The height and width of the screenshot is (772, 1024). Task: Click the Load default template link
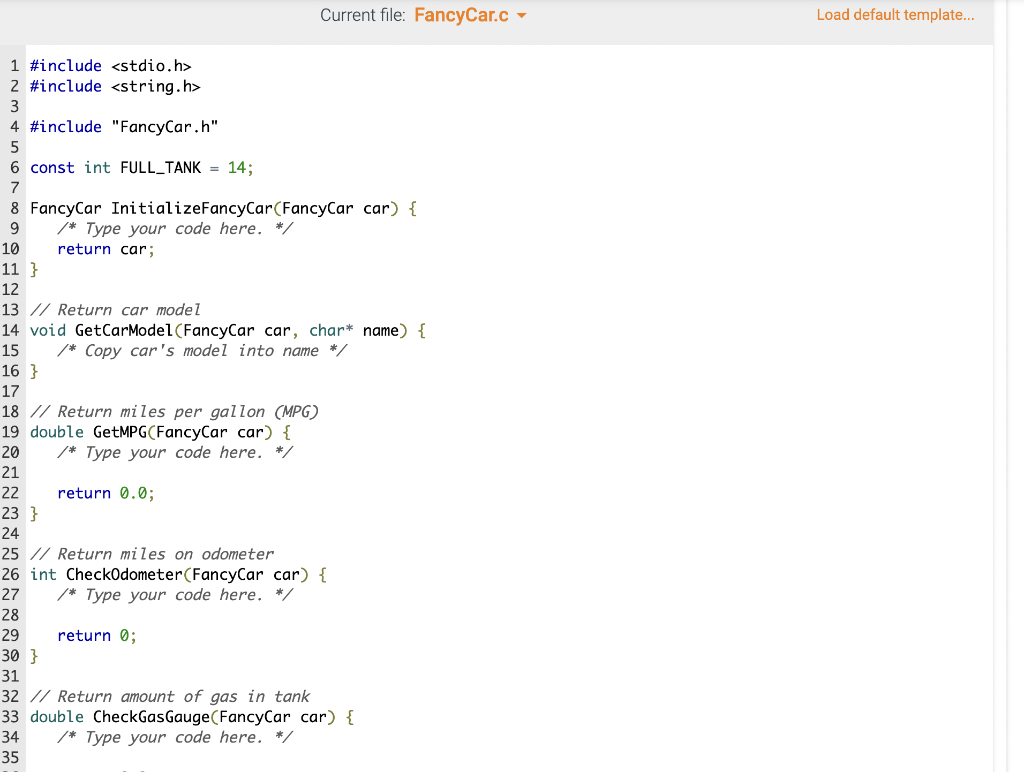coord(894,14)
